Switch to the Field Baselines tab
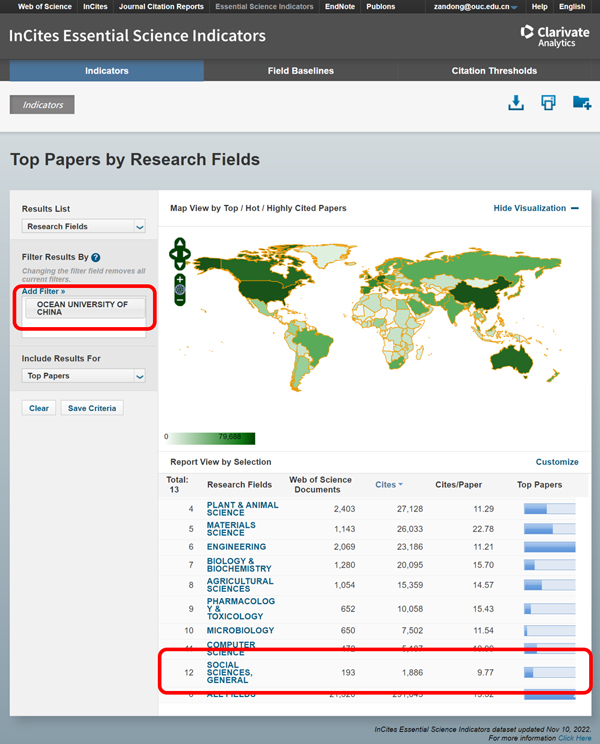 301,71
